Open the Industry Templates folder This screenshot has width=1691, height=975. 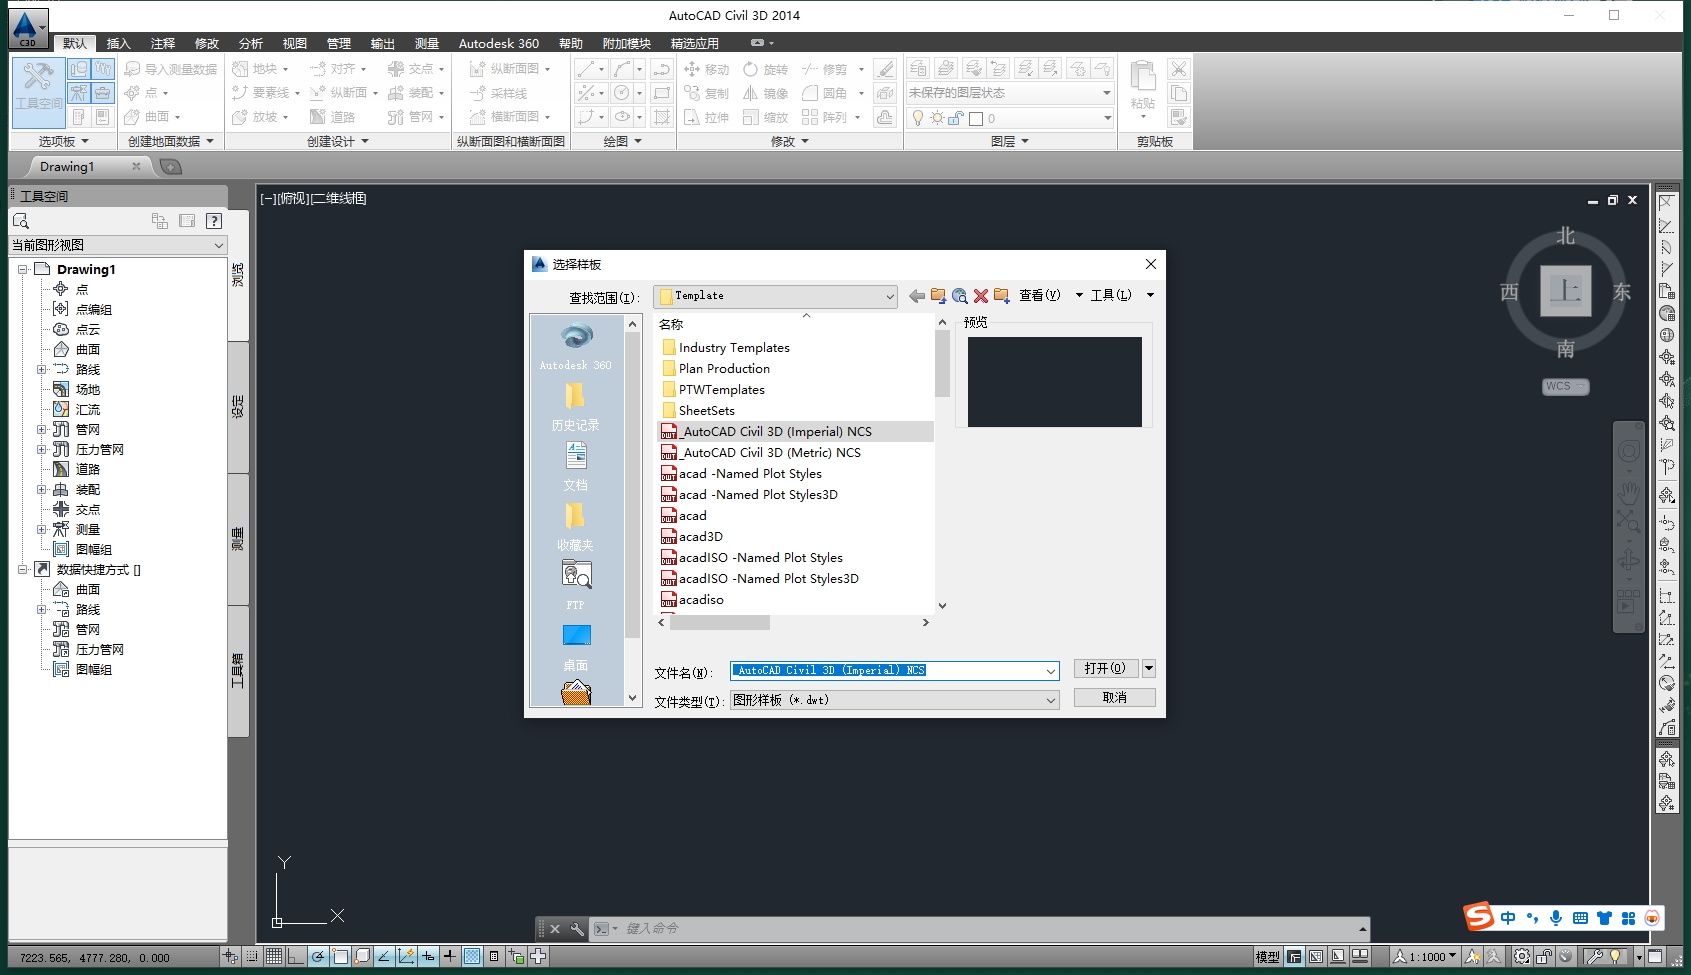[x=734, y=348]
